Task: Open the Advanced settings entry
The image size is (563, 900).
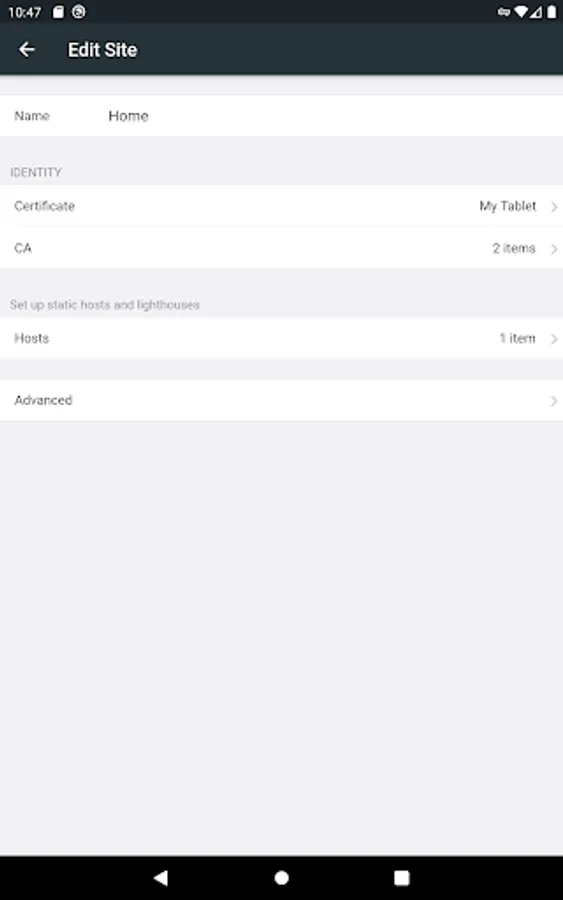Action: 281,400
